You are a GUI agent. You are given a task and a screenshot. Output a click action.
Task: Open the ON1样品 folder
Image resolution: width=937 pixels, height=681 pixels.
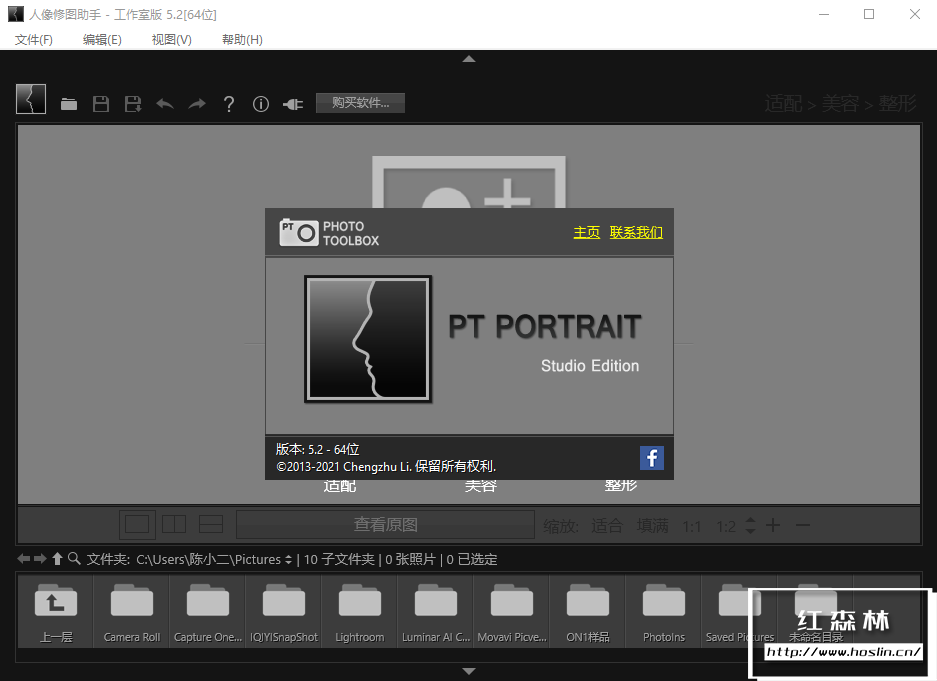pyautogui.click(x=587, y=612)
